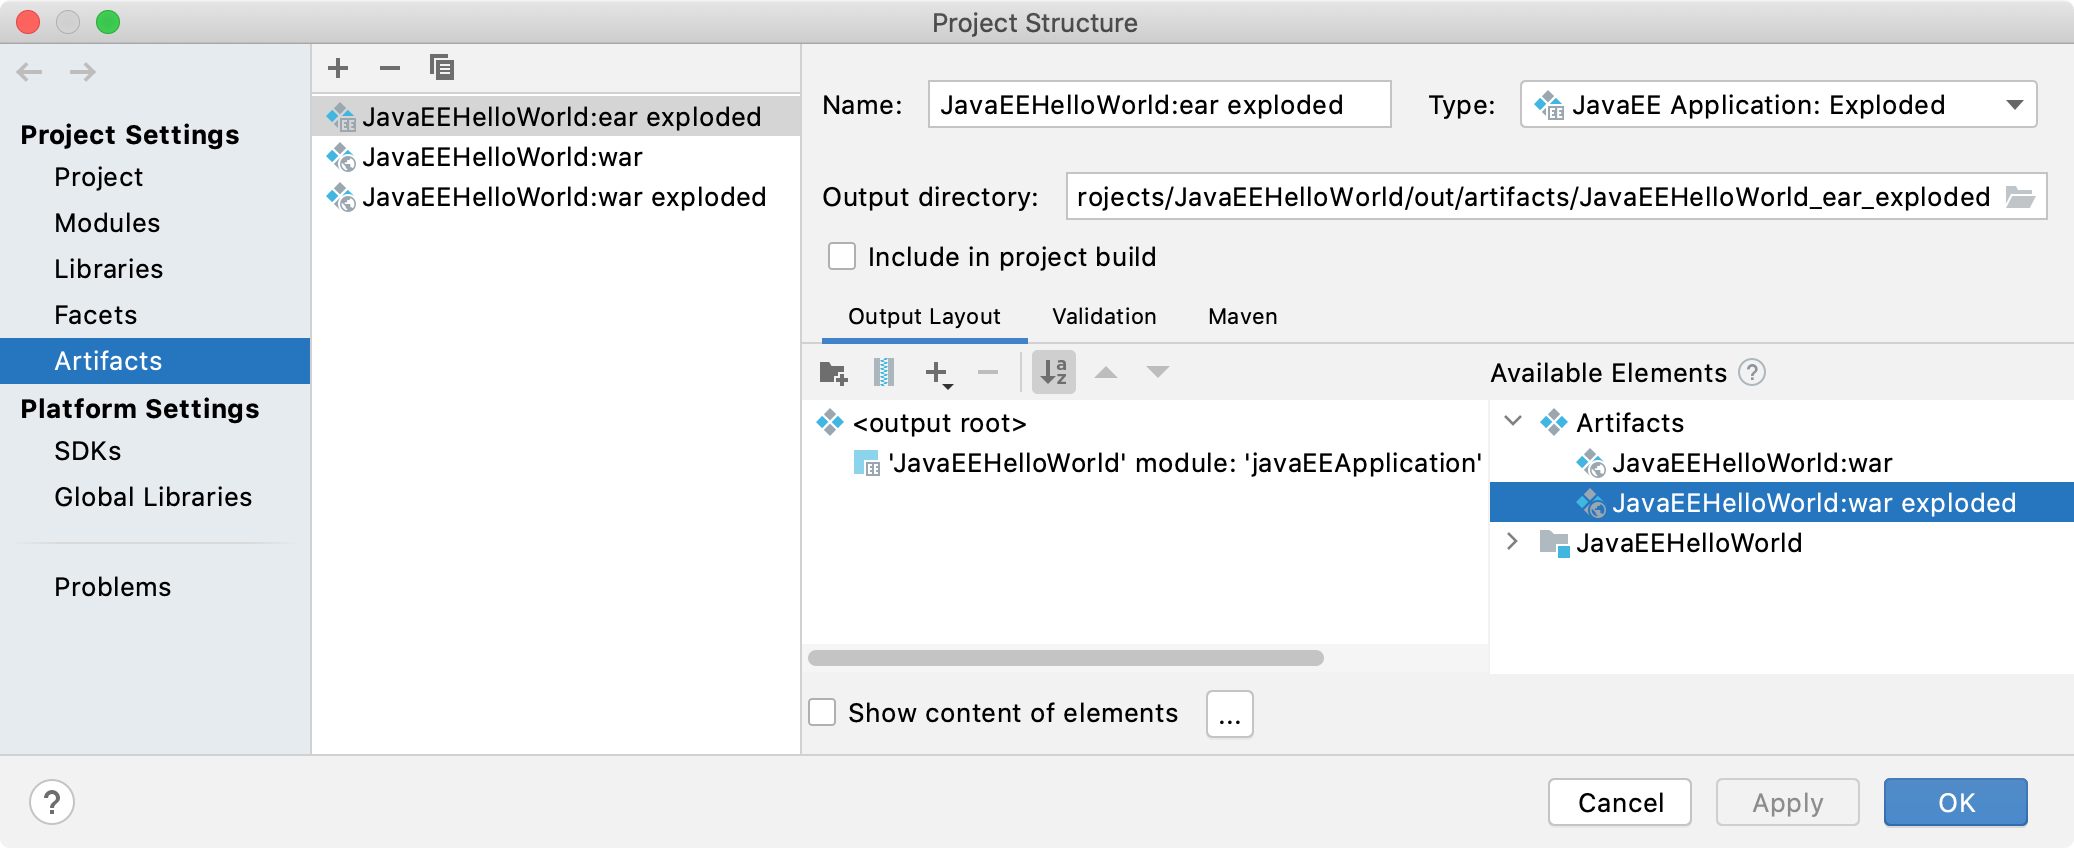Expand the JavaEEHelloWorld module node
This screenshot has height=848, width=2074.
click(1513, 542)
